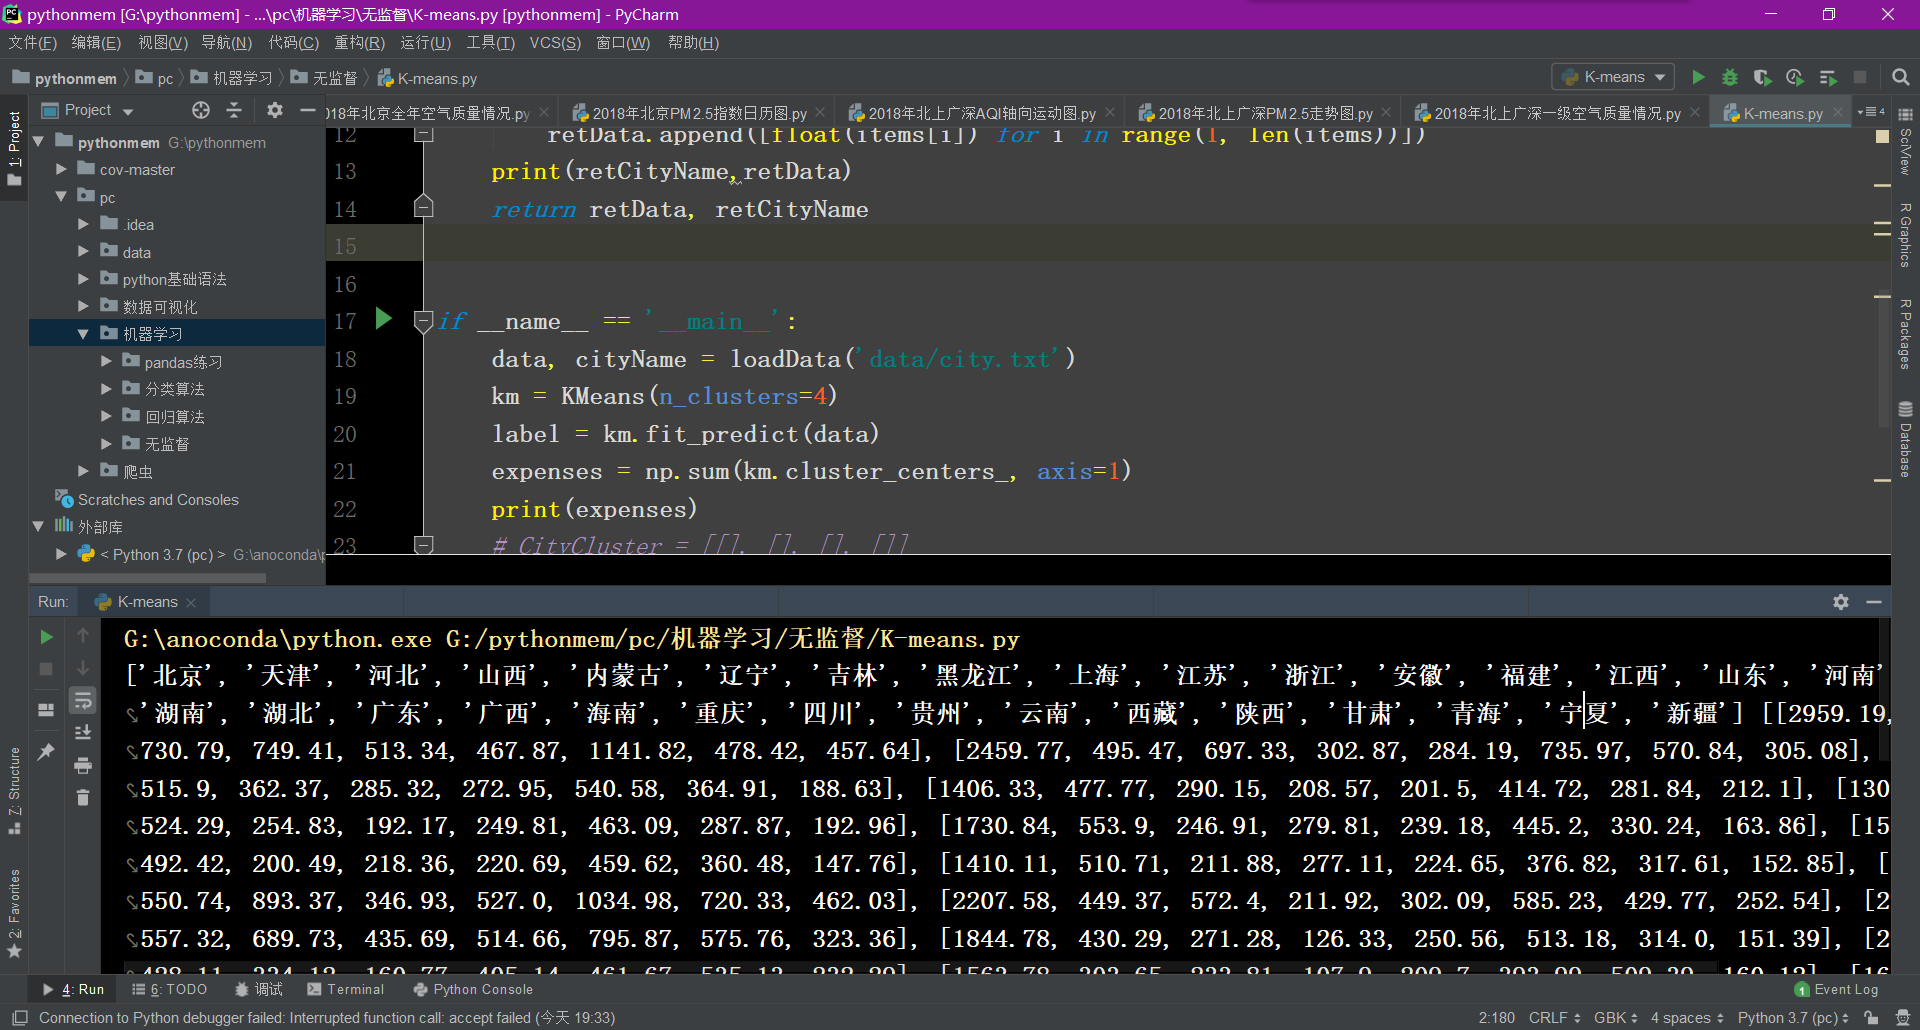Open Project panel settings gear
The width and height of the screenshot is (1920, 1030).
[x=275, y=110]
